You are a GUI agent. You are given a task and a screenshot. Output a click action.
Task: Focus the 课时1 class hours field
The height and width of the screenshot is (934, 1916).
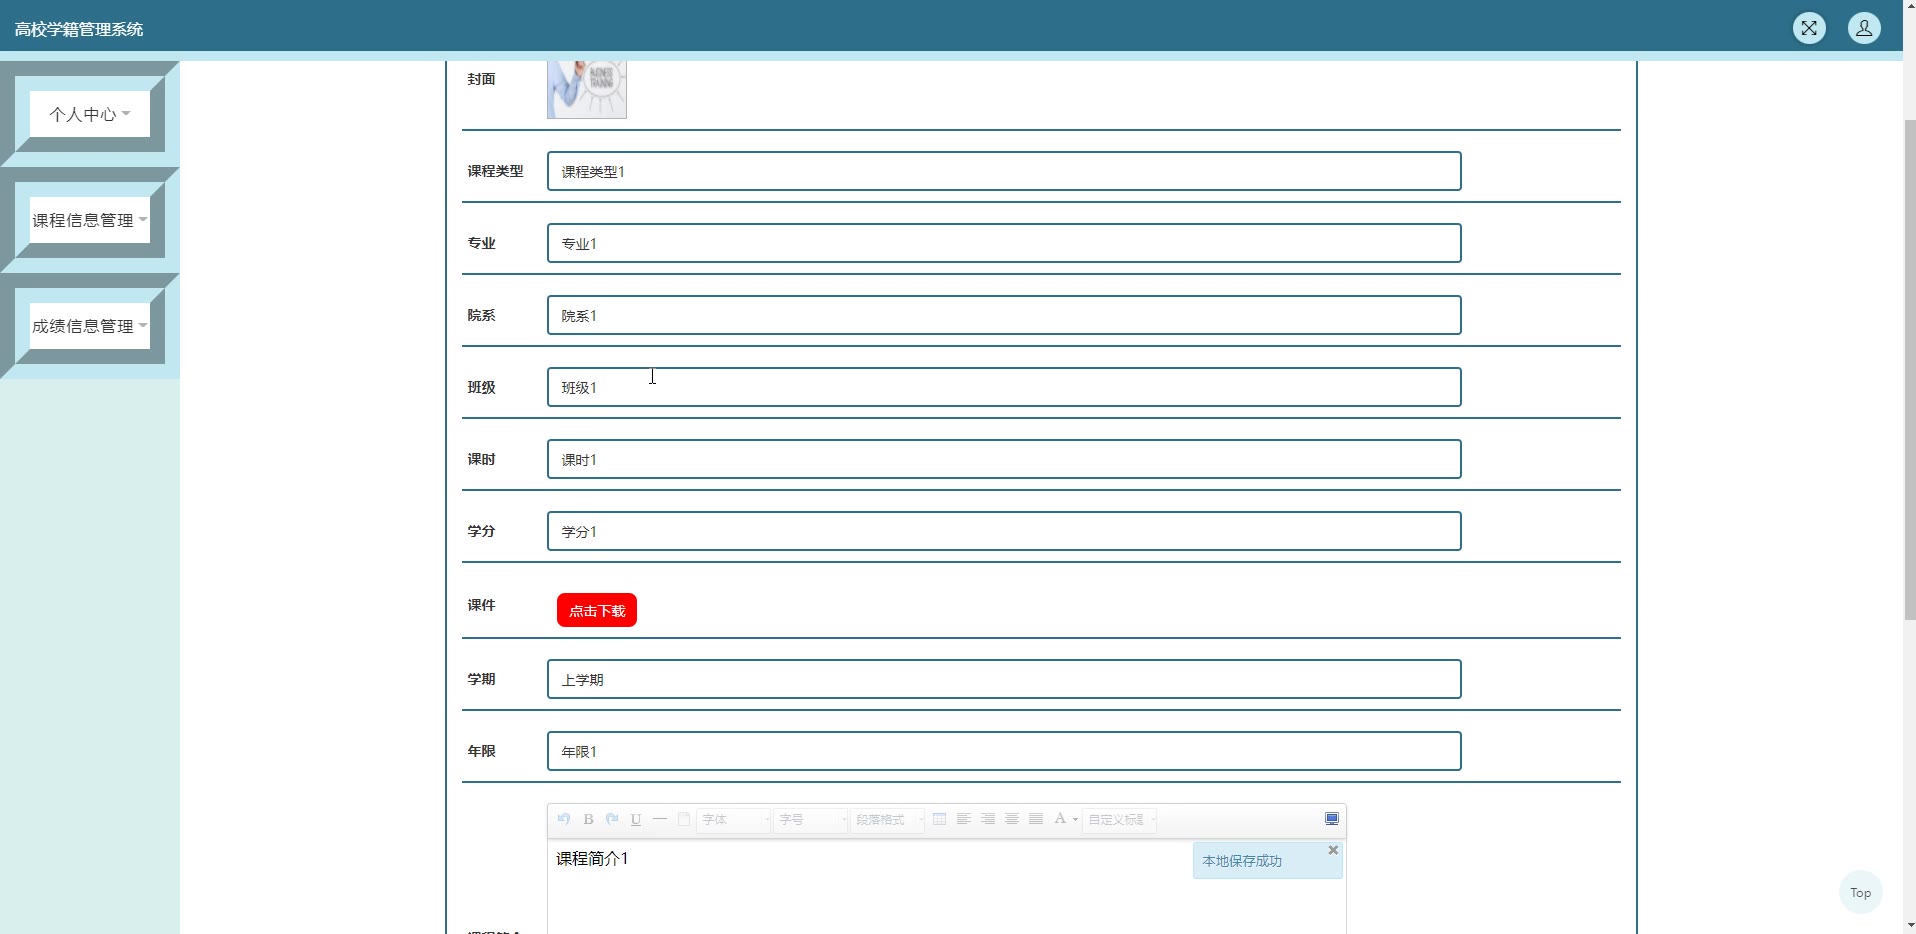pos(1004,459)
